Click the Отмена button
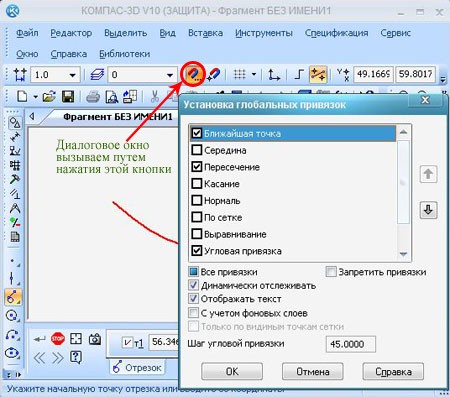450x397 pixels. click(313, 371)
